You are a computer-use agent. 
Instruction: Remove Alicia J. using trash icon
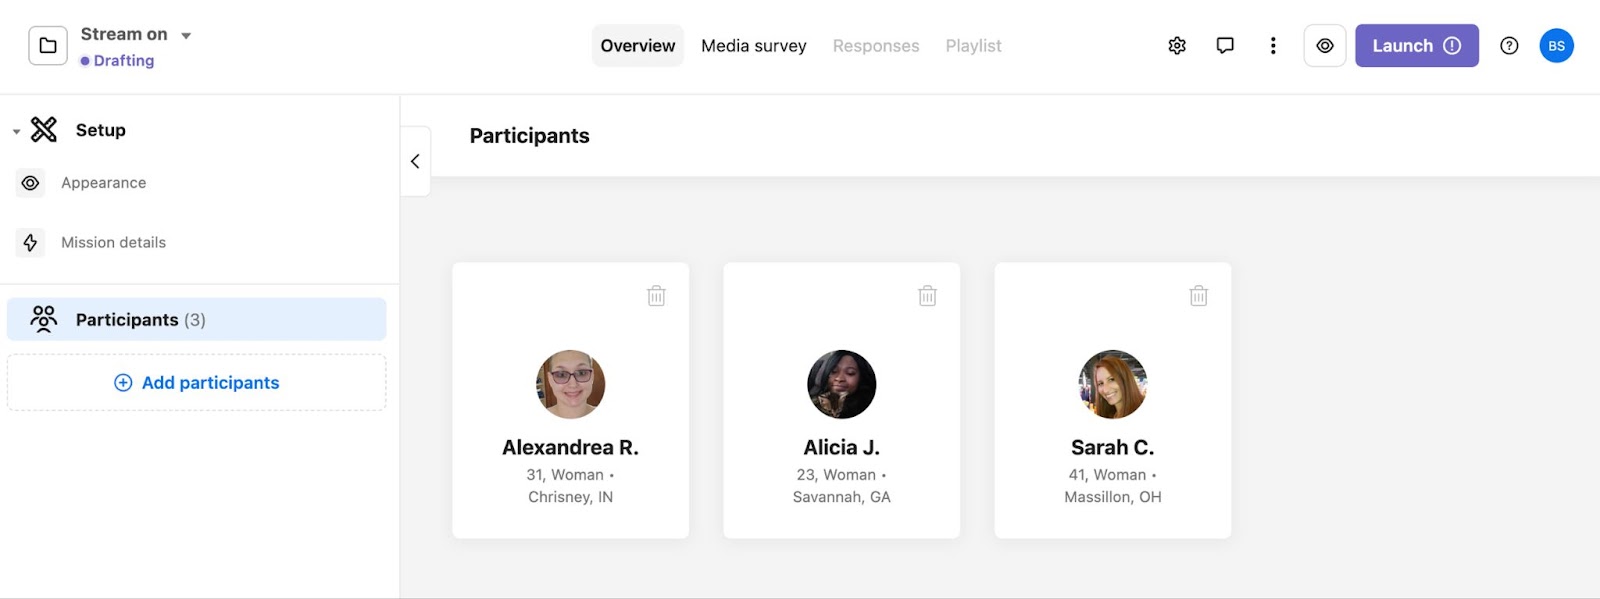[x=927, y=296]
